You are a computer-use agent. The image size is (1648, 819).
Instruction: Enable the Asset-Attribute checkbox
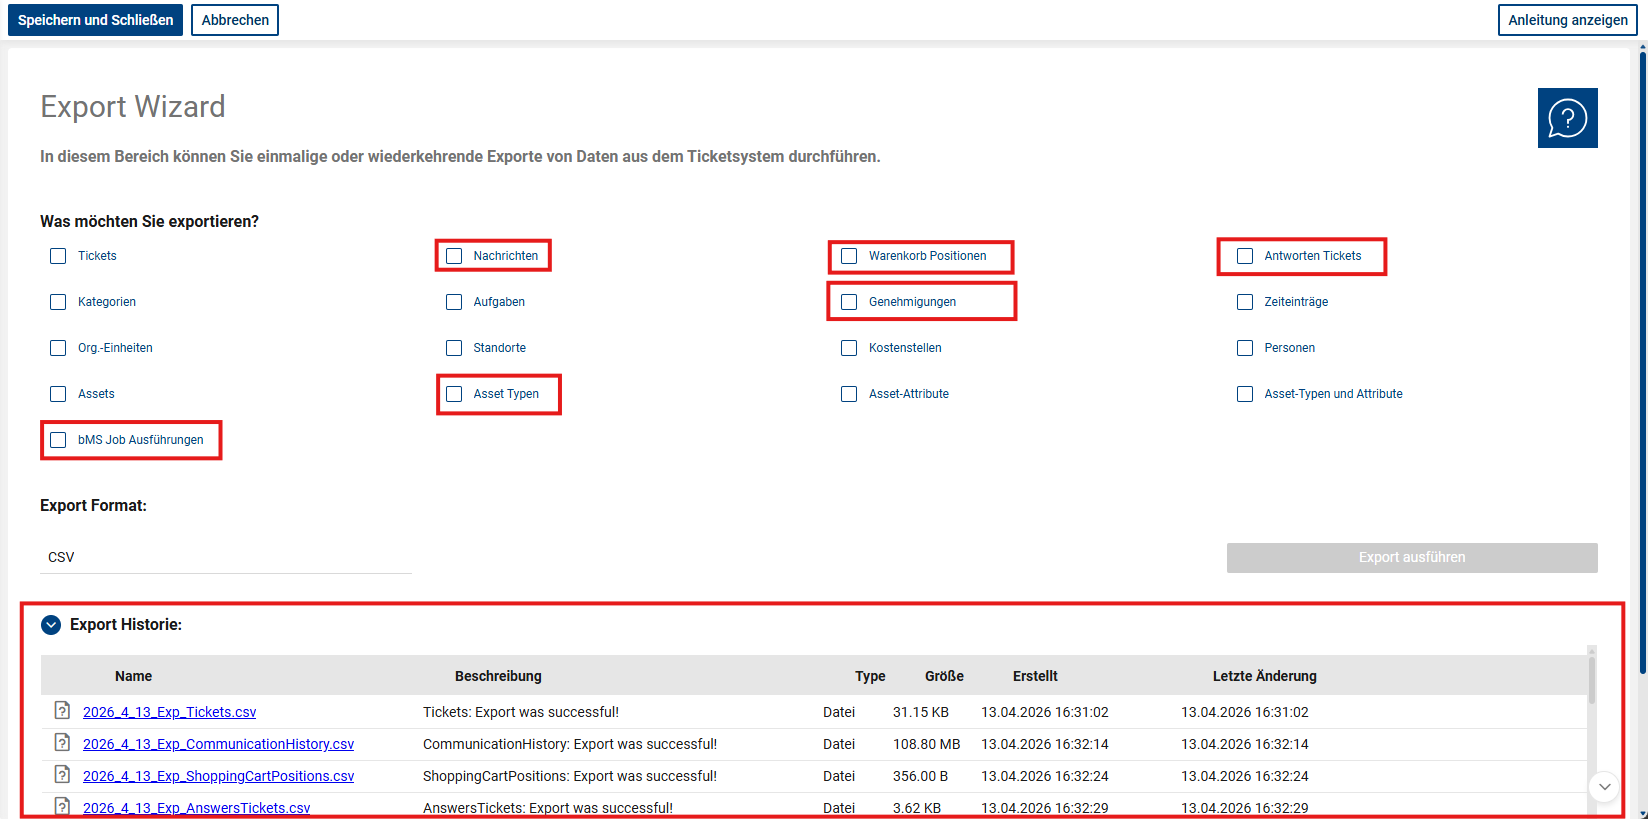849,394
